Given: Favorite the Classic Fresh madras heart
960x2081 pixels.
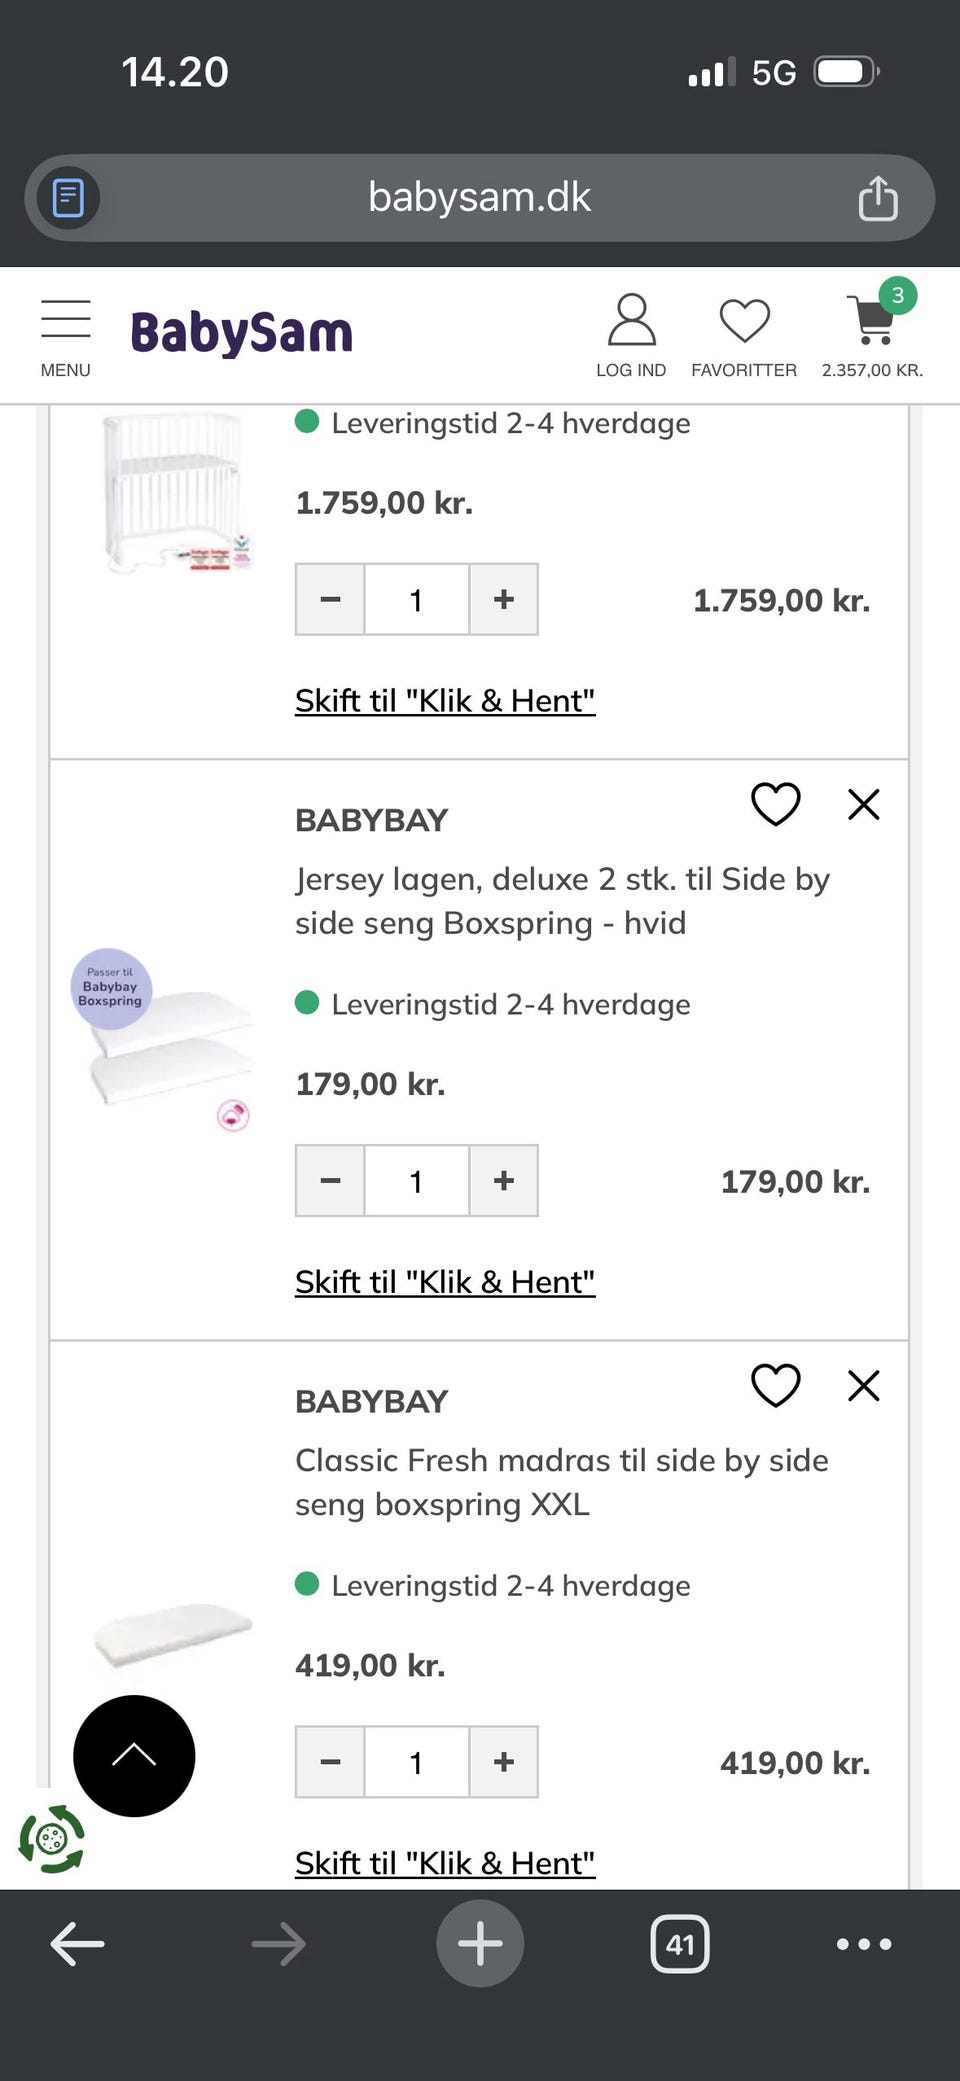Looking at the screenshot, I should pyautogui.click(x=775, y=1385).
